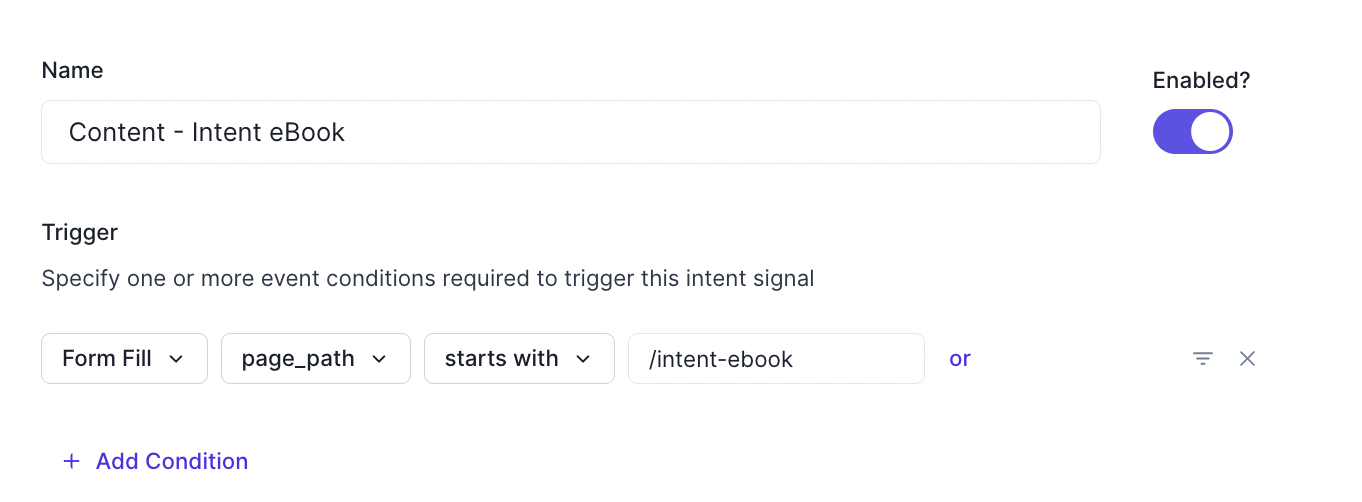Screen dimensions: 1362x502
Task: Click the chevron arrow next to page_path
Action: pos(380,359)
